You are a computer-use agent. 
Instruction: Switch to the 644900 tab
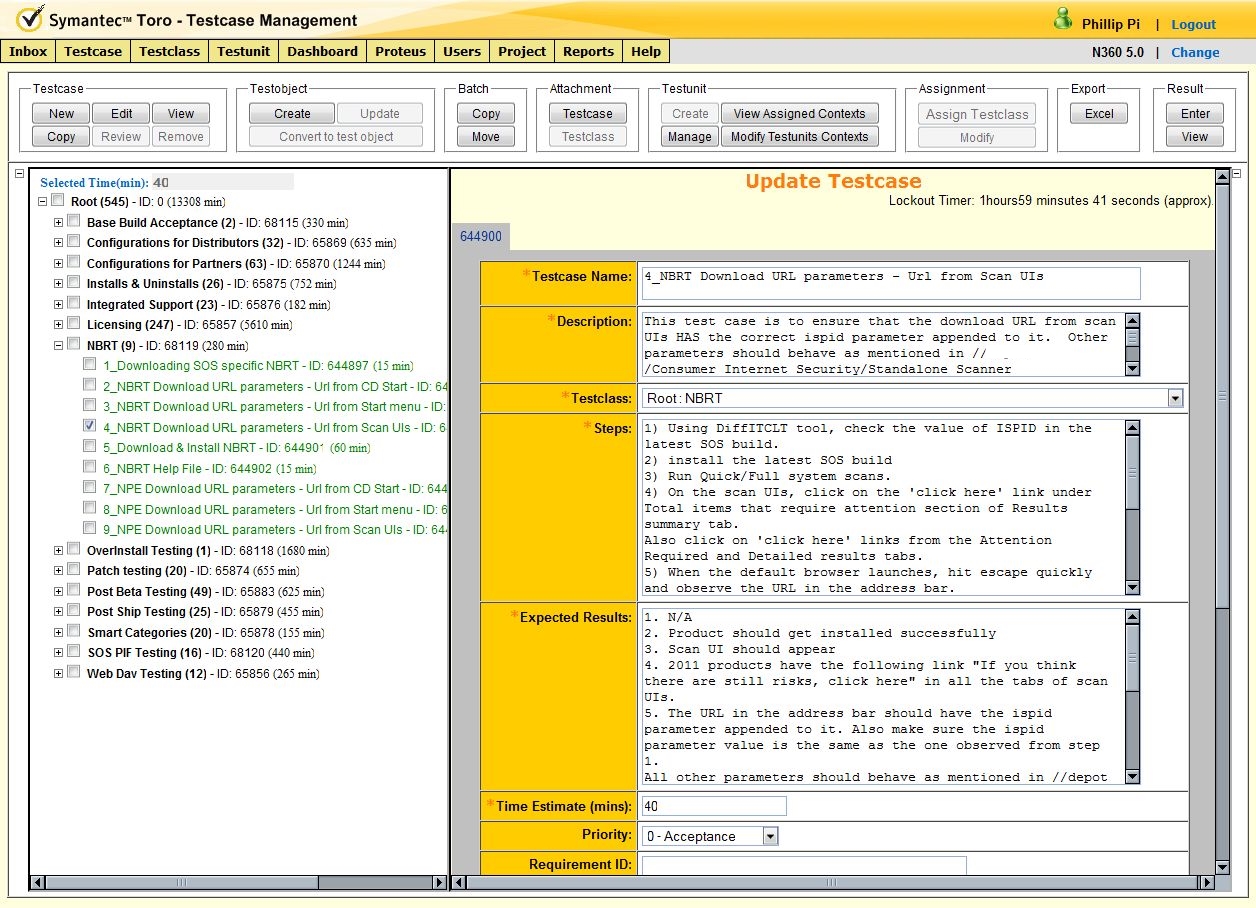[x=481, y=237]
